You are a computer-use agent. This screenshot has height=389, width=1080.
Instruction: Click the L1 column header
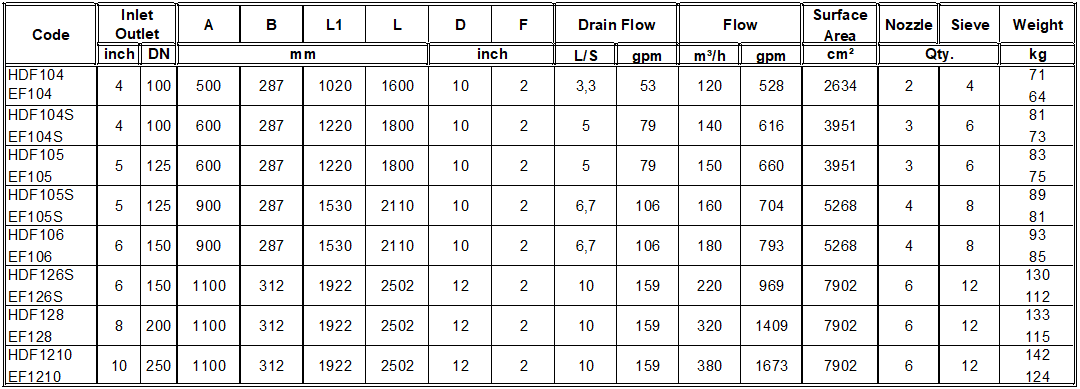click(334, 25)
